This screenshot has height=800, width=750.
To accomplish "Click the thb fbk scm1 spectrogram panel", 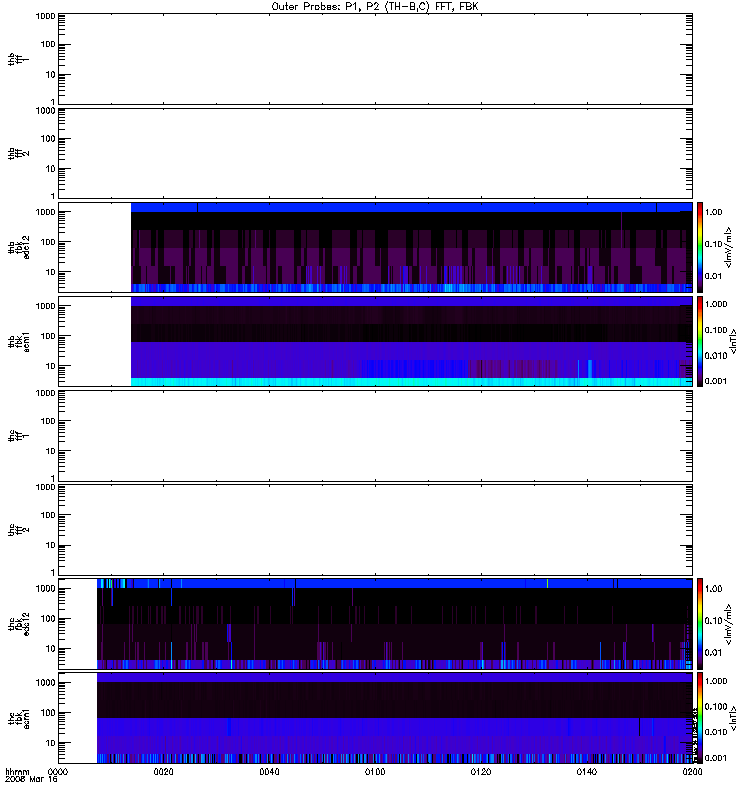I will [375, 341].
